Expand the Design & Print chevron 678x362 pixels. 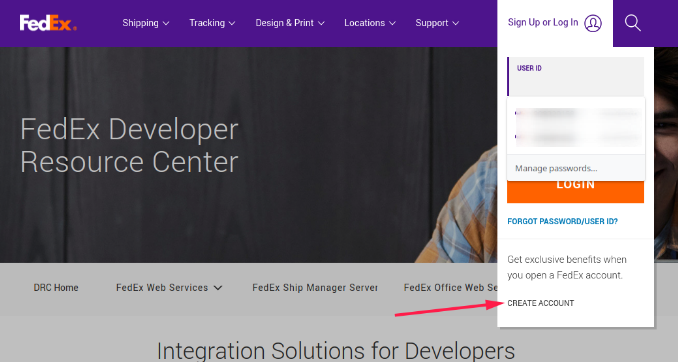[321, 23]
